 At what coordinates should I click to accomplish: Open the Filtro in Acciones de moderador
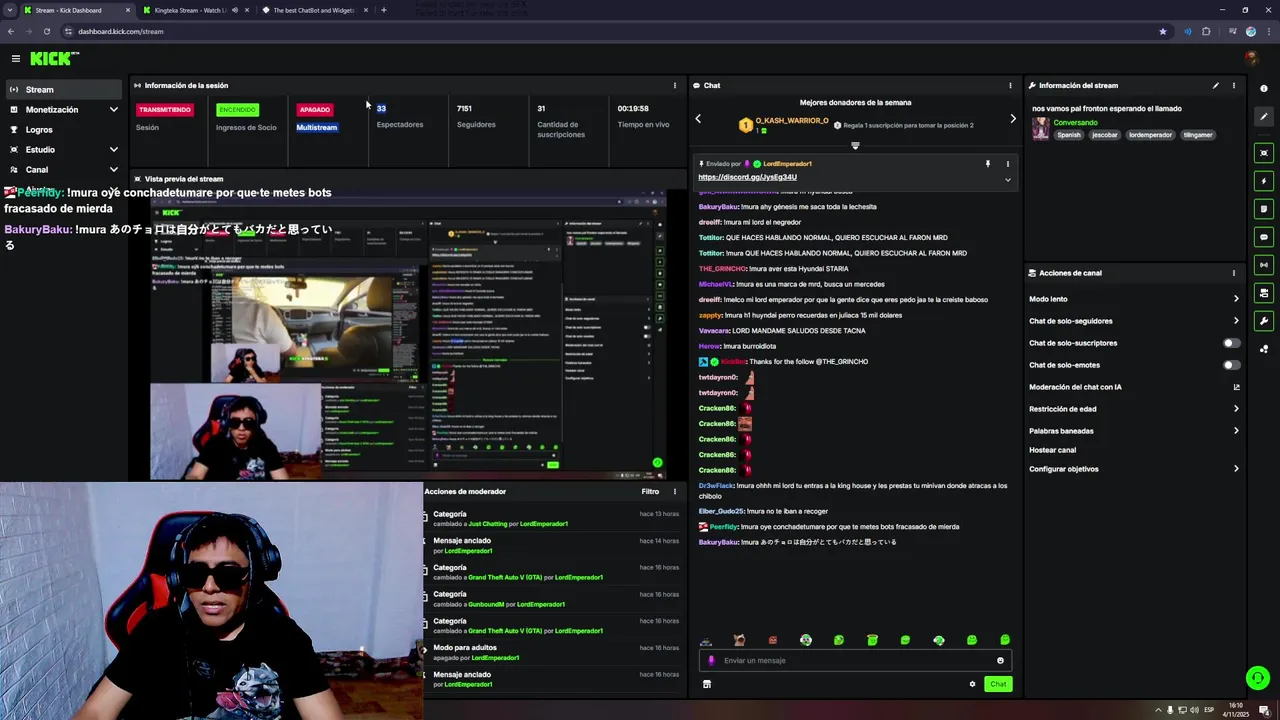click(650, 491)
